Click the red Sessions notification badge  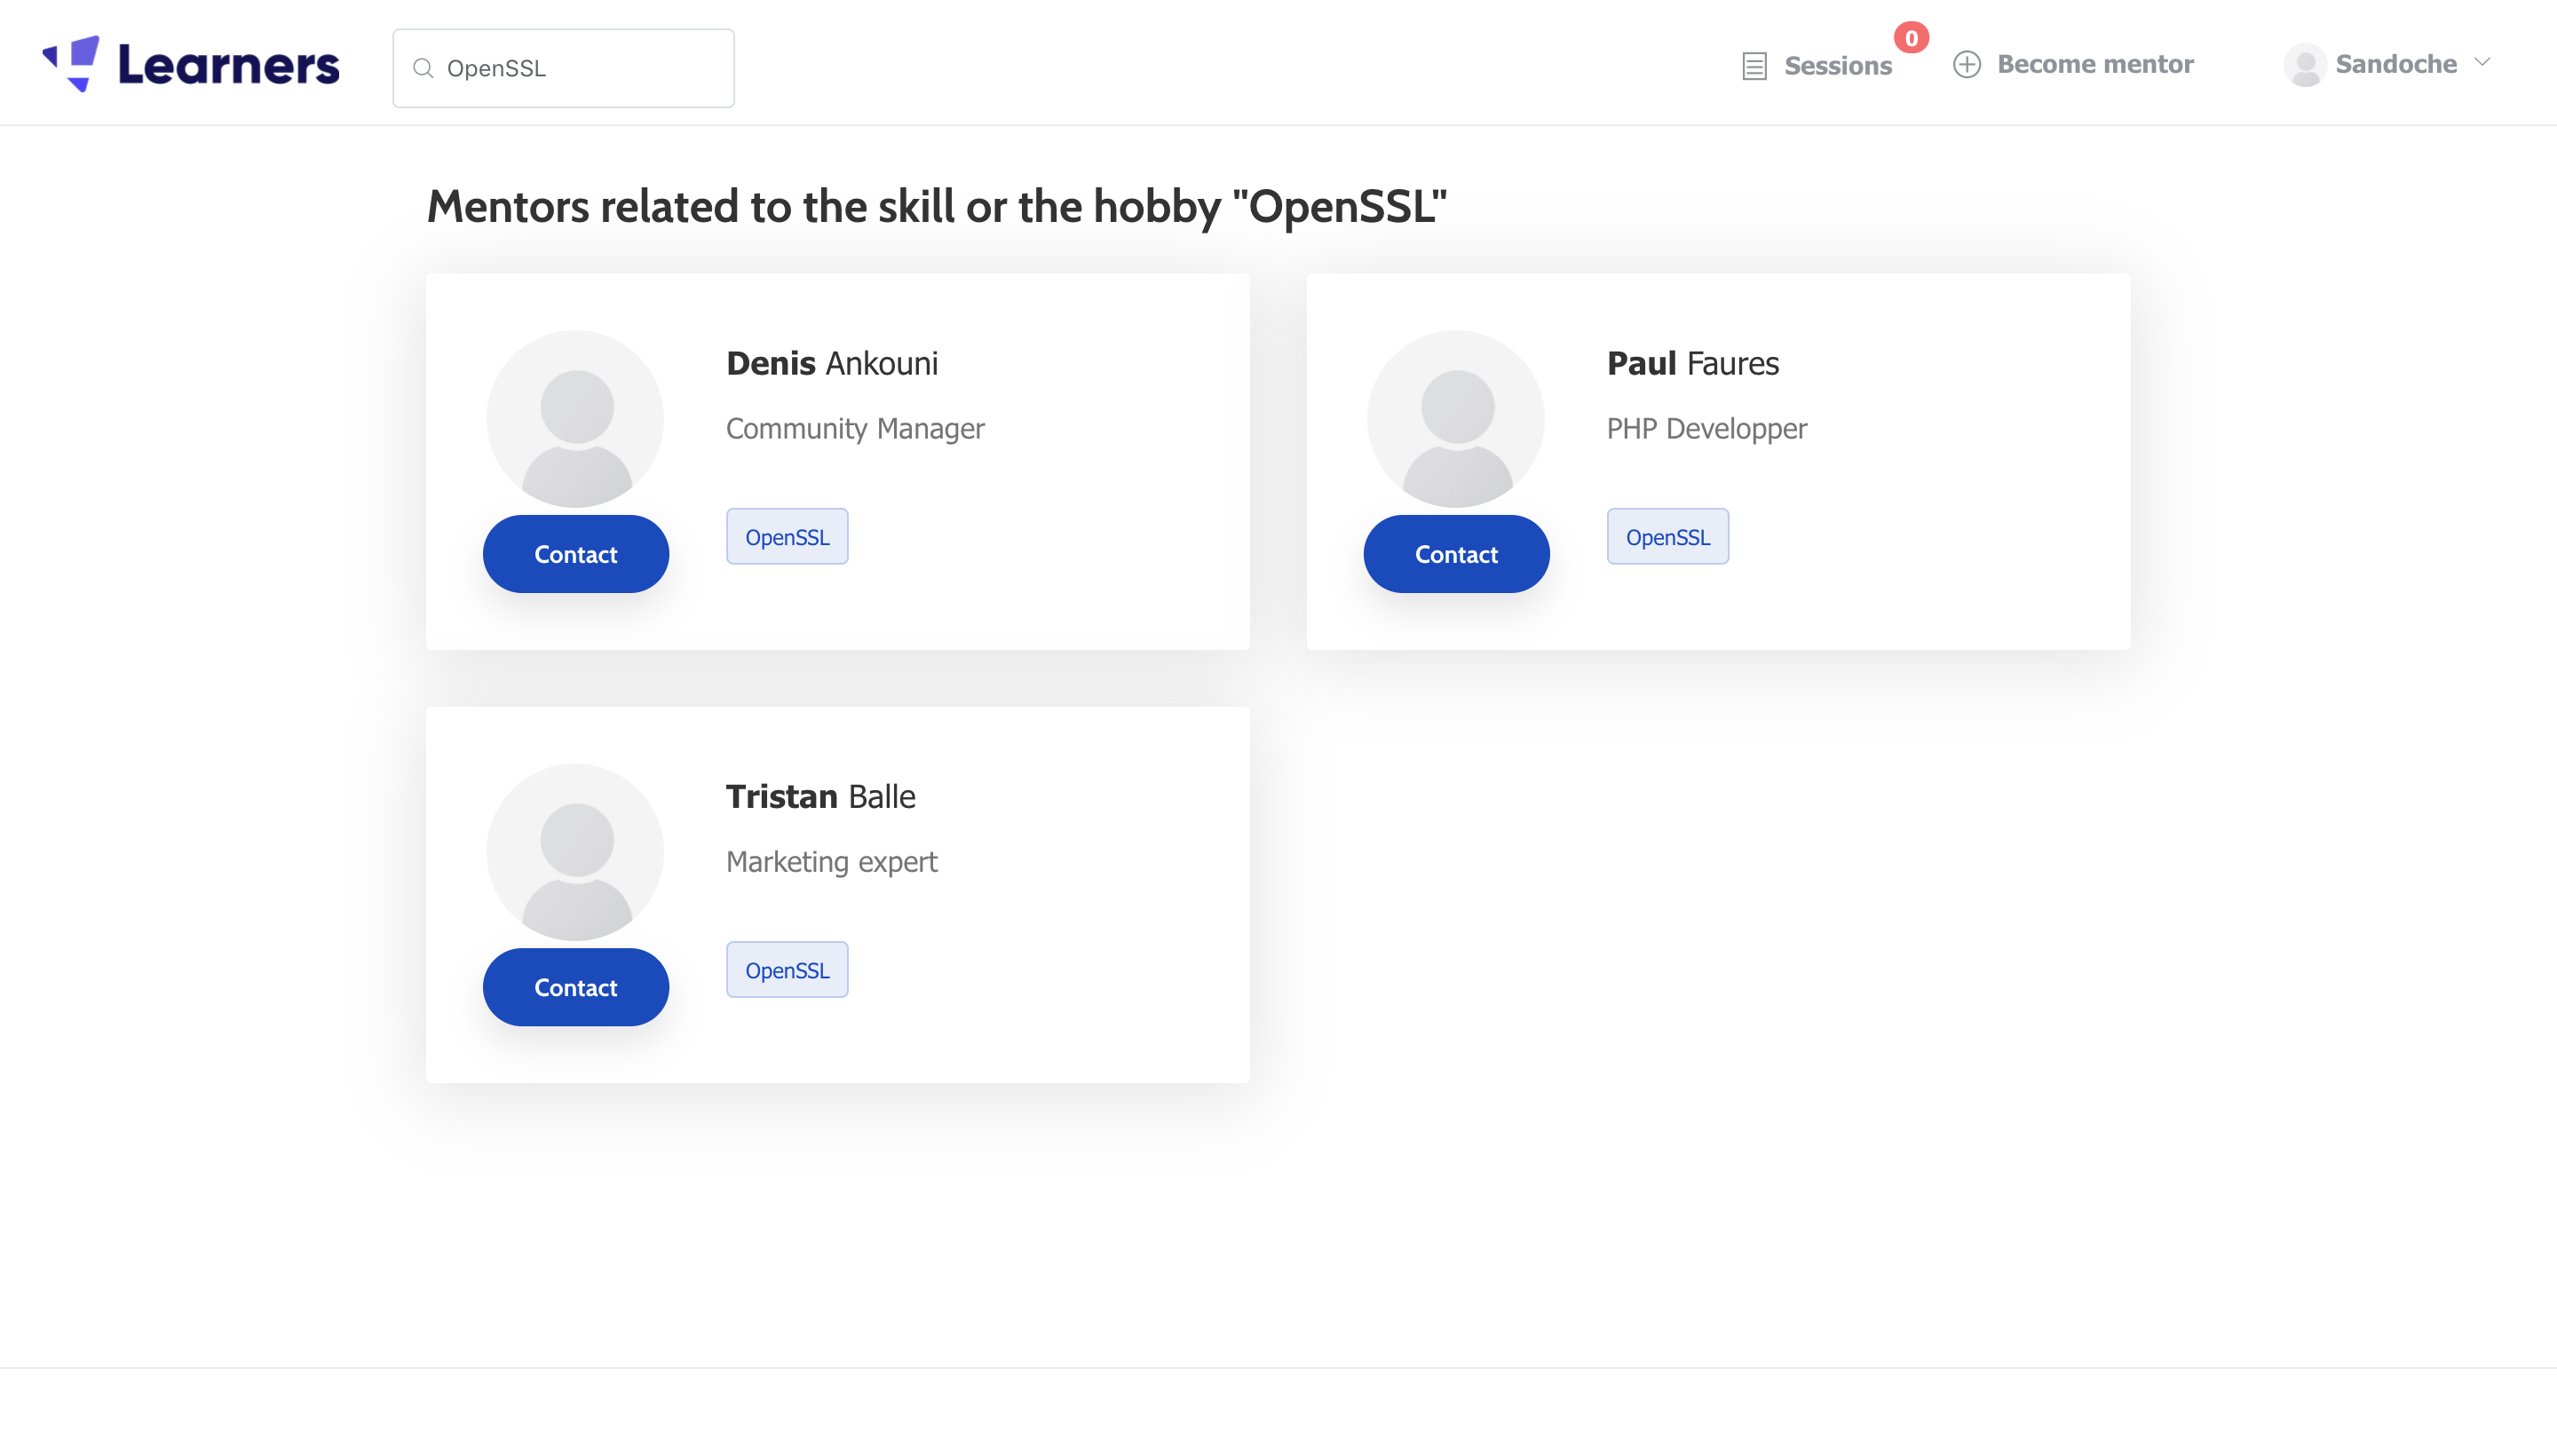[x=1911, y=38]
